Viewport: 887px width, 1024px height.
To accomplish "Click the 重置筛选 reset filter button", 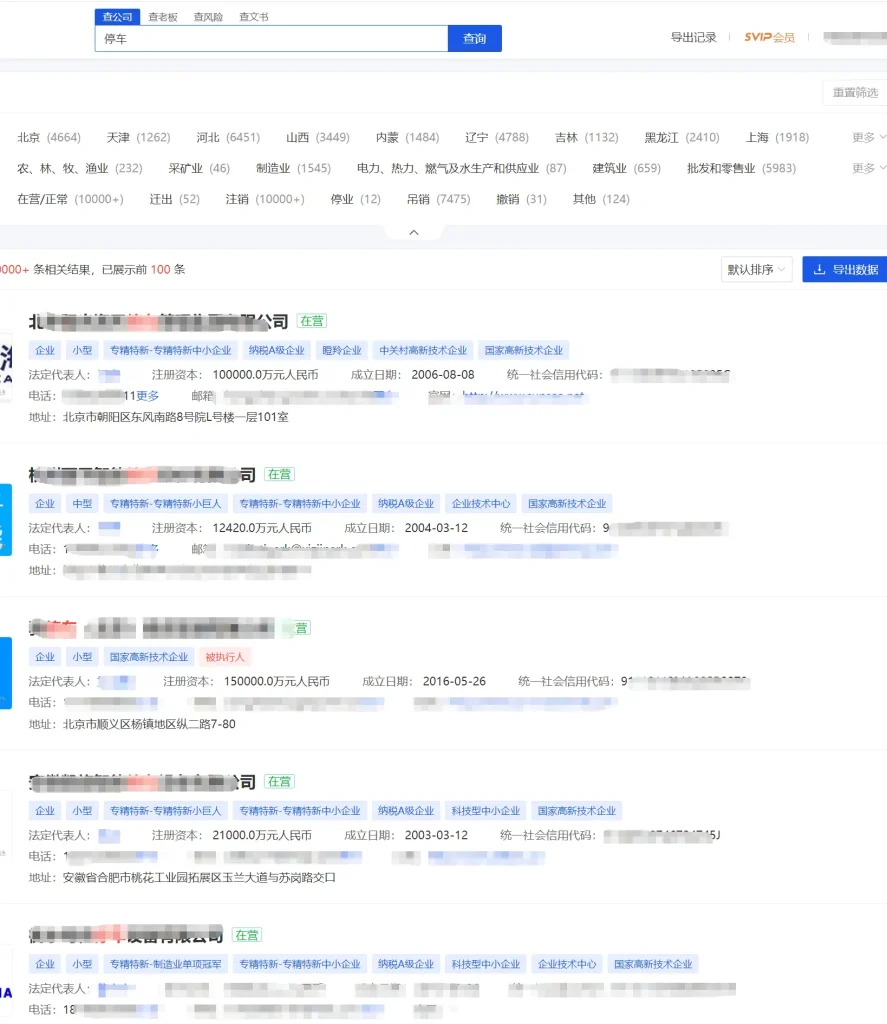I will [x=855, y=93].
